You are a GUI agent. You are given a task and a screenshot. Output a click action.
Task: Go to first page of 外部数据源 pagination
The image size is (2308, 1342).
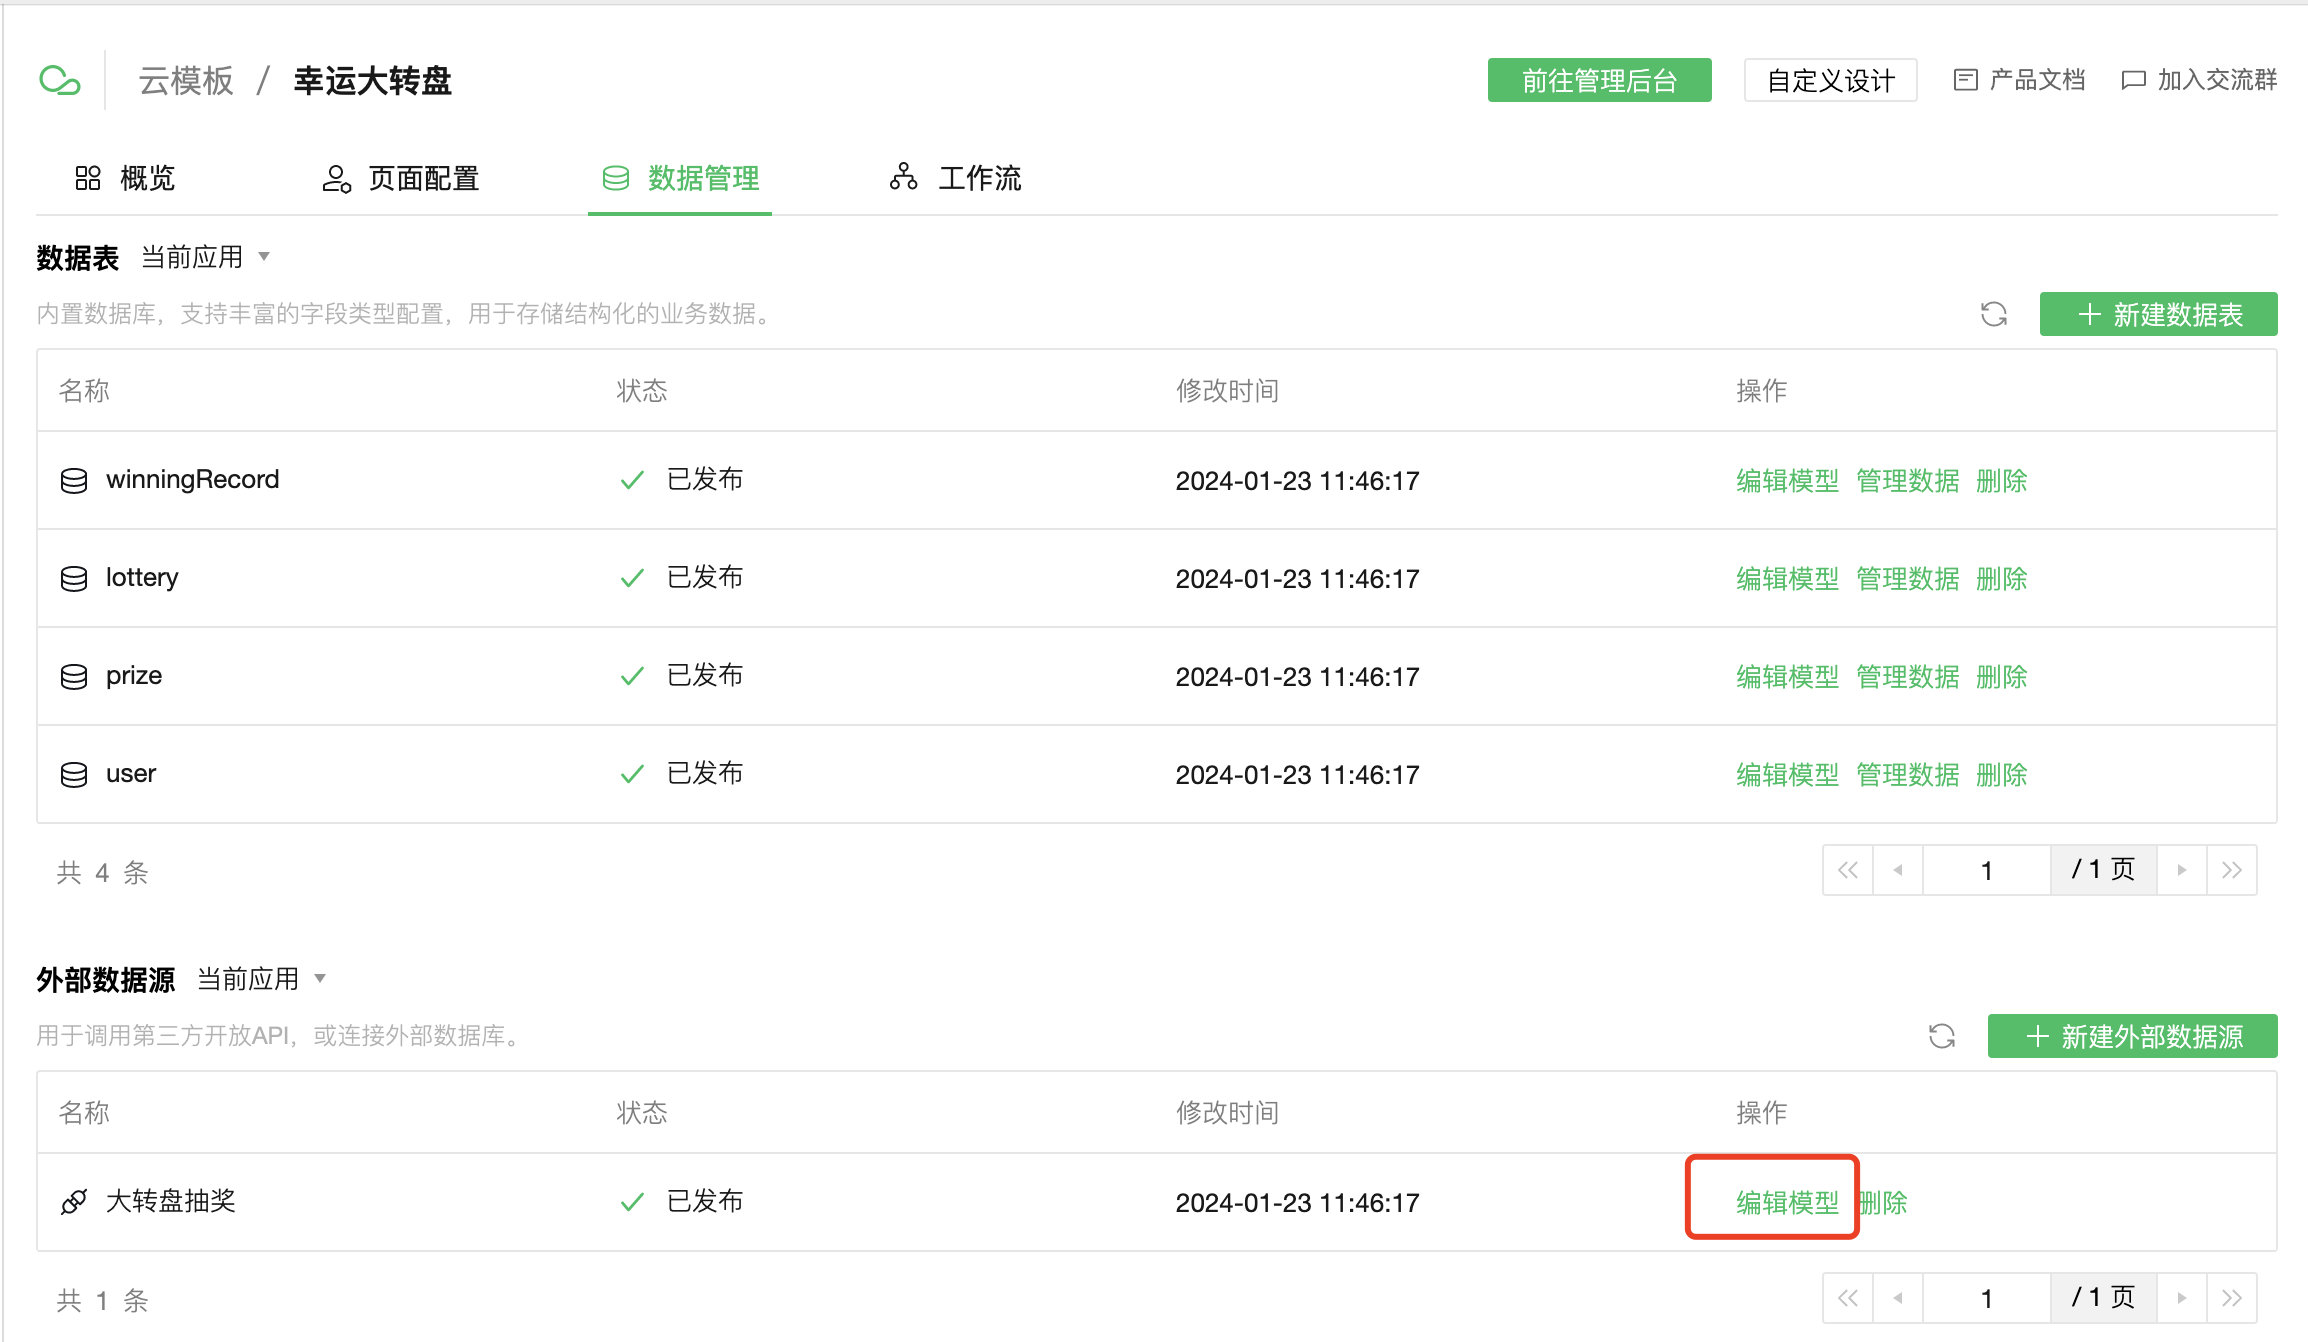tap(1848, 1298)
